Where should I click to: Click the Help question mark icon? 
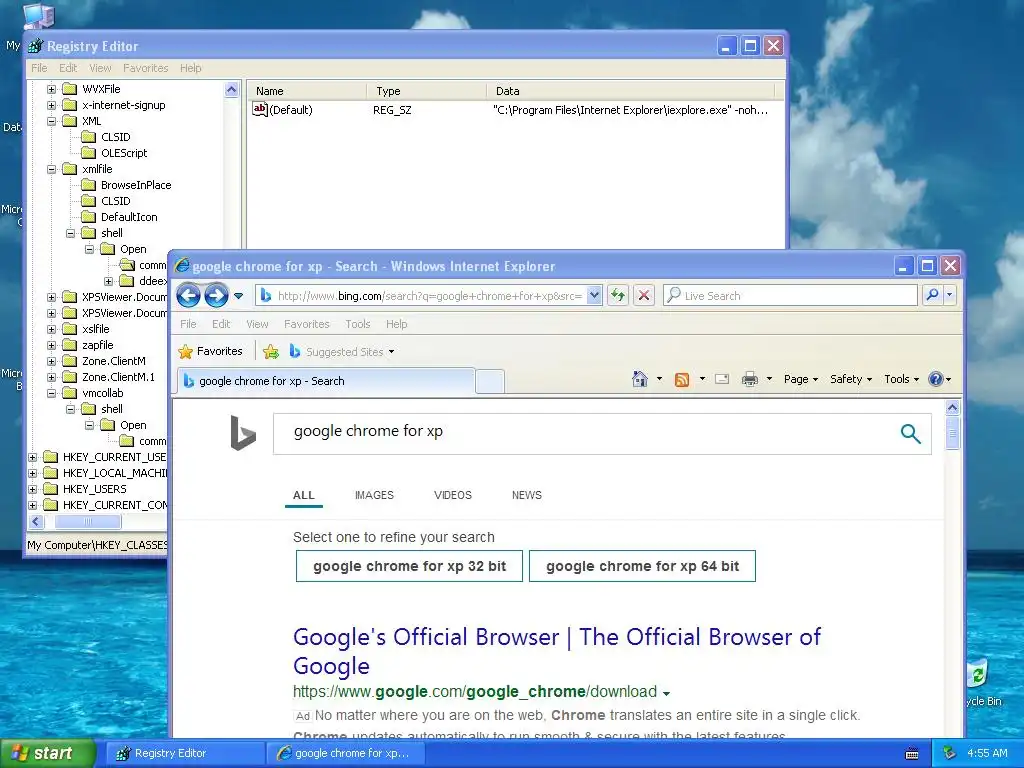pyautogui.click(x=936, y=379)
